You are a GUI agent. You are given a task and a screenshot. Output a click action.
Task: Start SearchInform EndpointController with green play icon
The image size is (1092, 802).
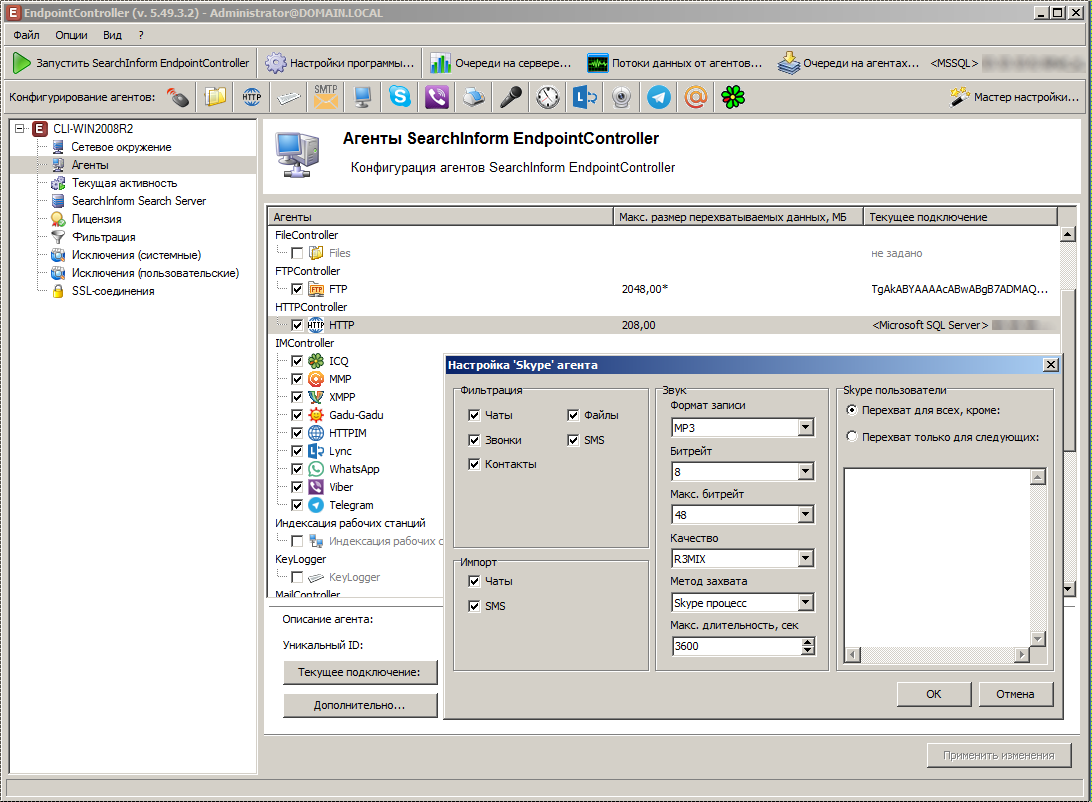(132, 63)
